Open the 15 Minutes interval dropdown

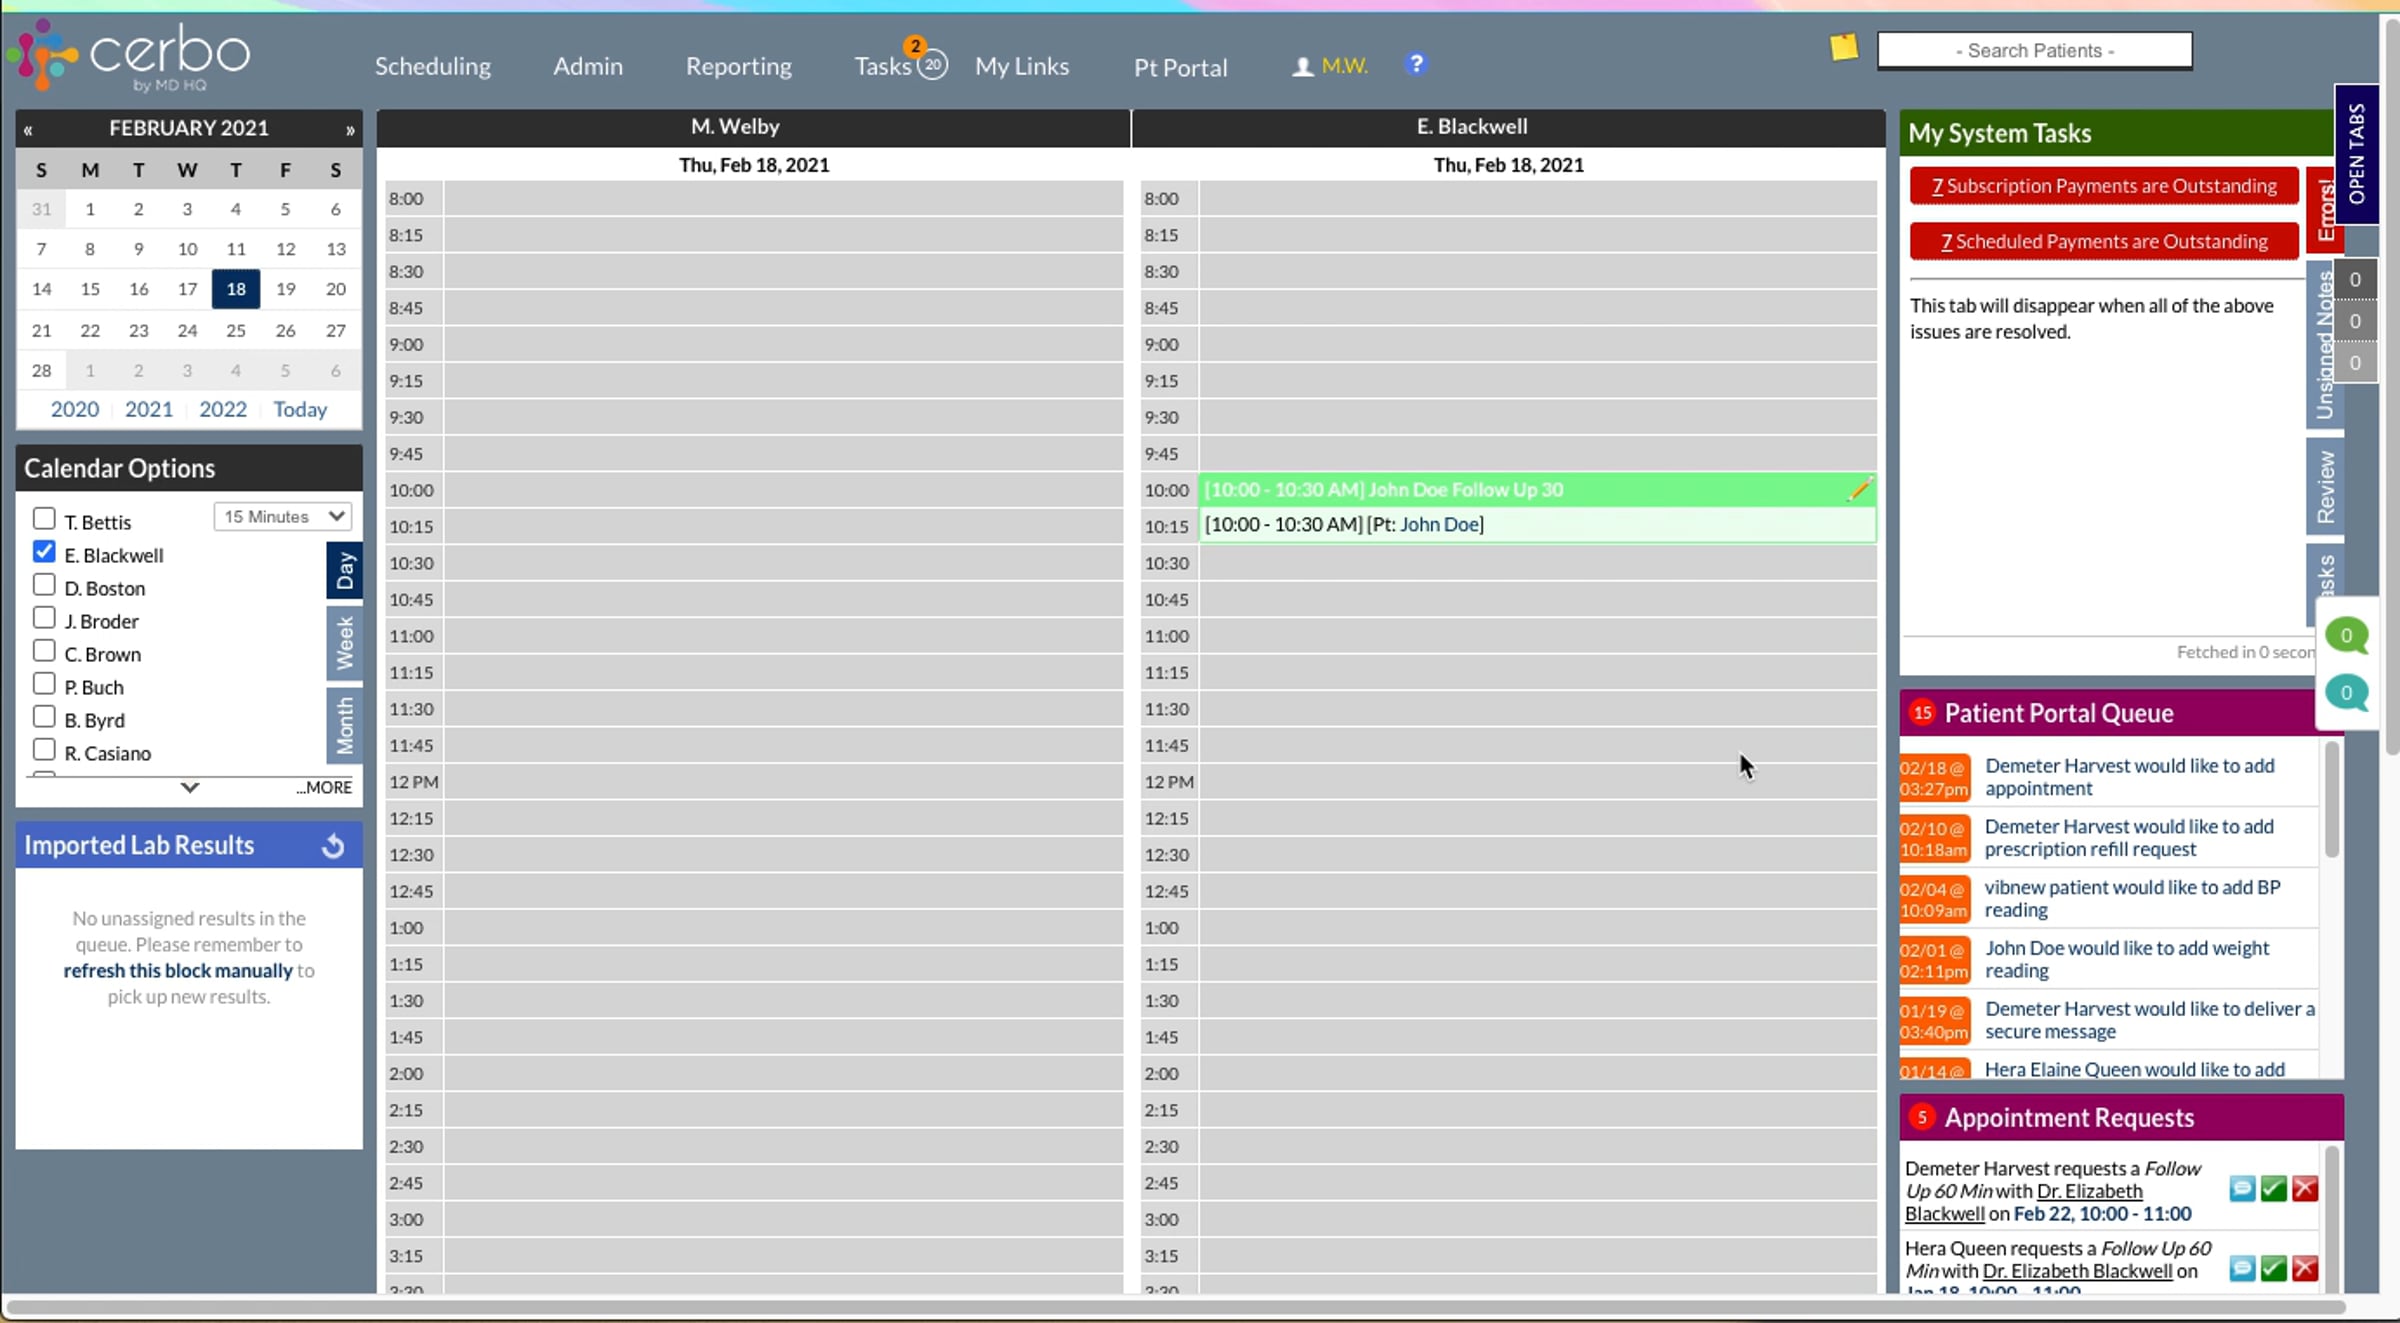pyautogui.click(x=283, y=516)
